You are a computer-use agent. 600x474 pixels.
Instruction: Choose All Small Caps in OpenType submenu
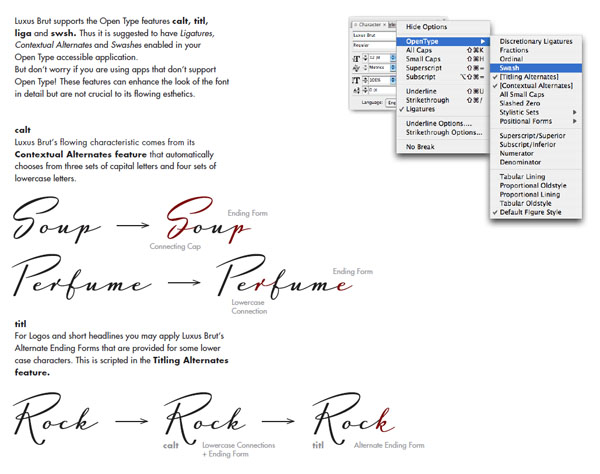coord(536,94)
